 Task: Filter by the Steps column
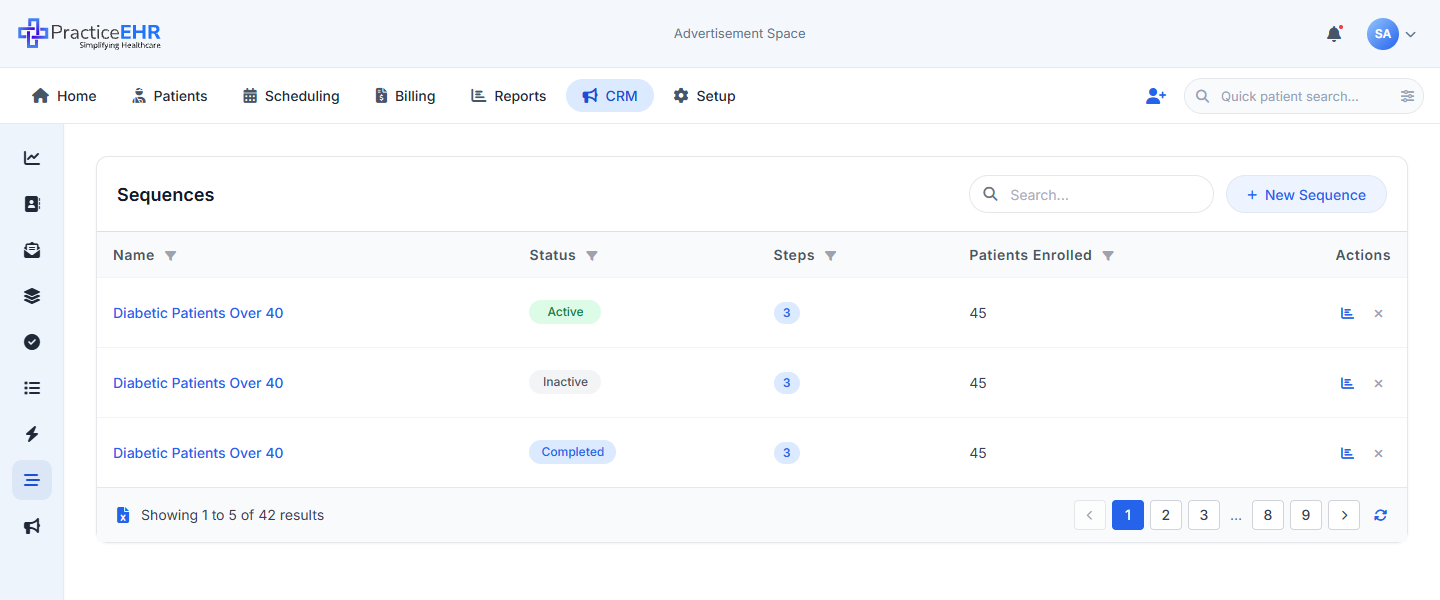(830, 256)
